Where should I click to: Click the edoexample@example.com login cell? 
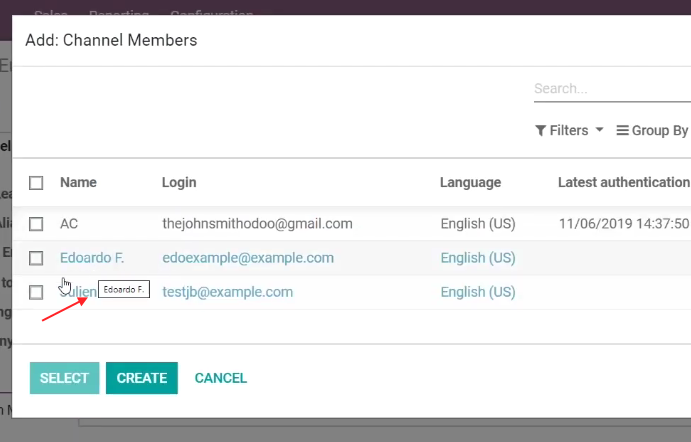[248, 258]
